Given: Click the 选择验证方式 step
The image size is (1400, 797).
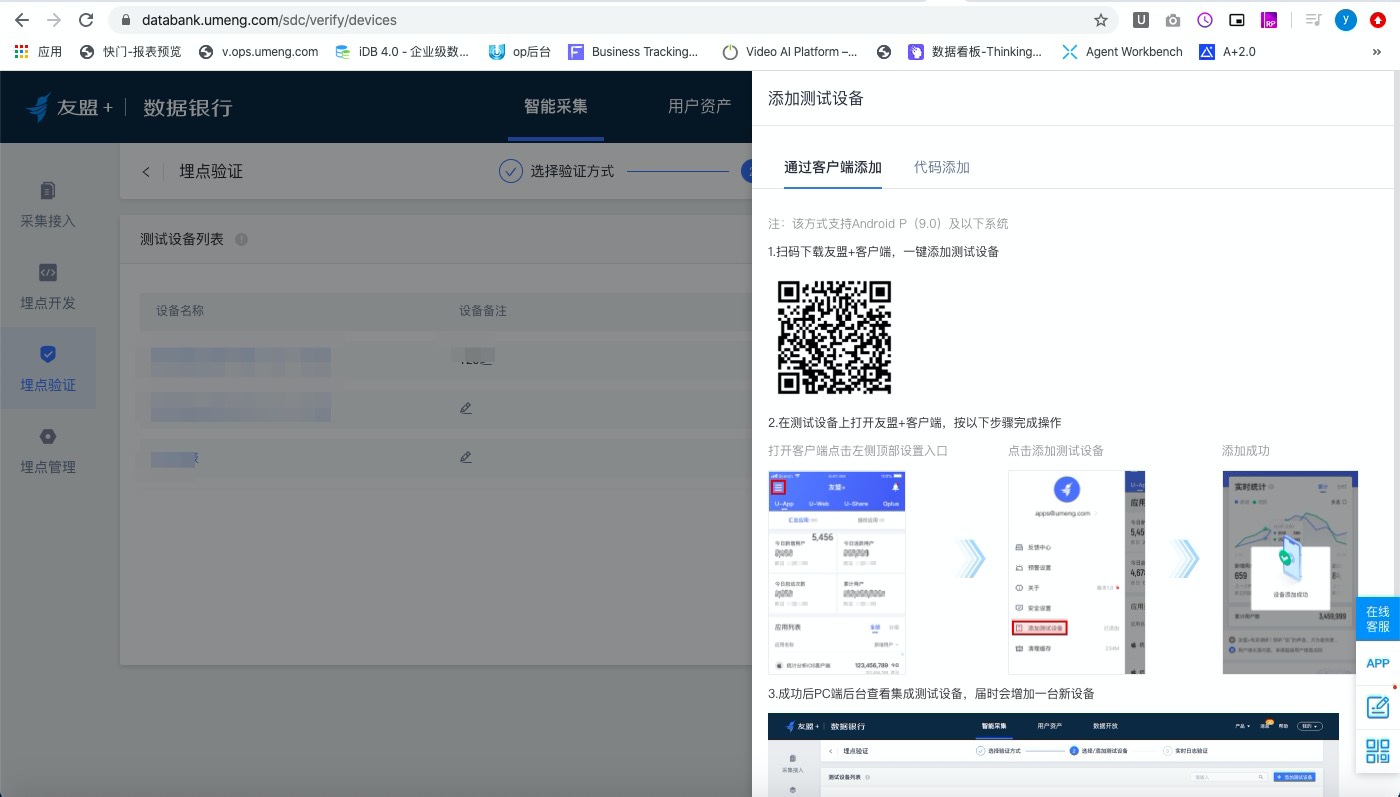Looking at the screenshot, I should pyautogui.click(x=557, y=172).
